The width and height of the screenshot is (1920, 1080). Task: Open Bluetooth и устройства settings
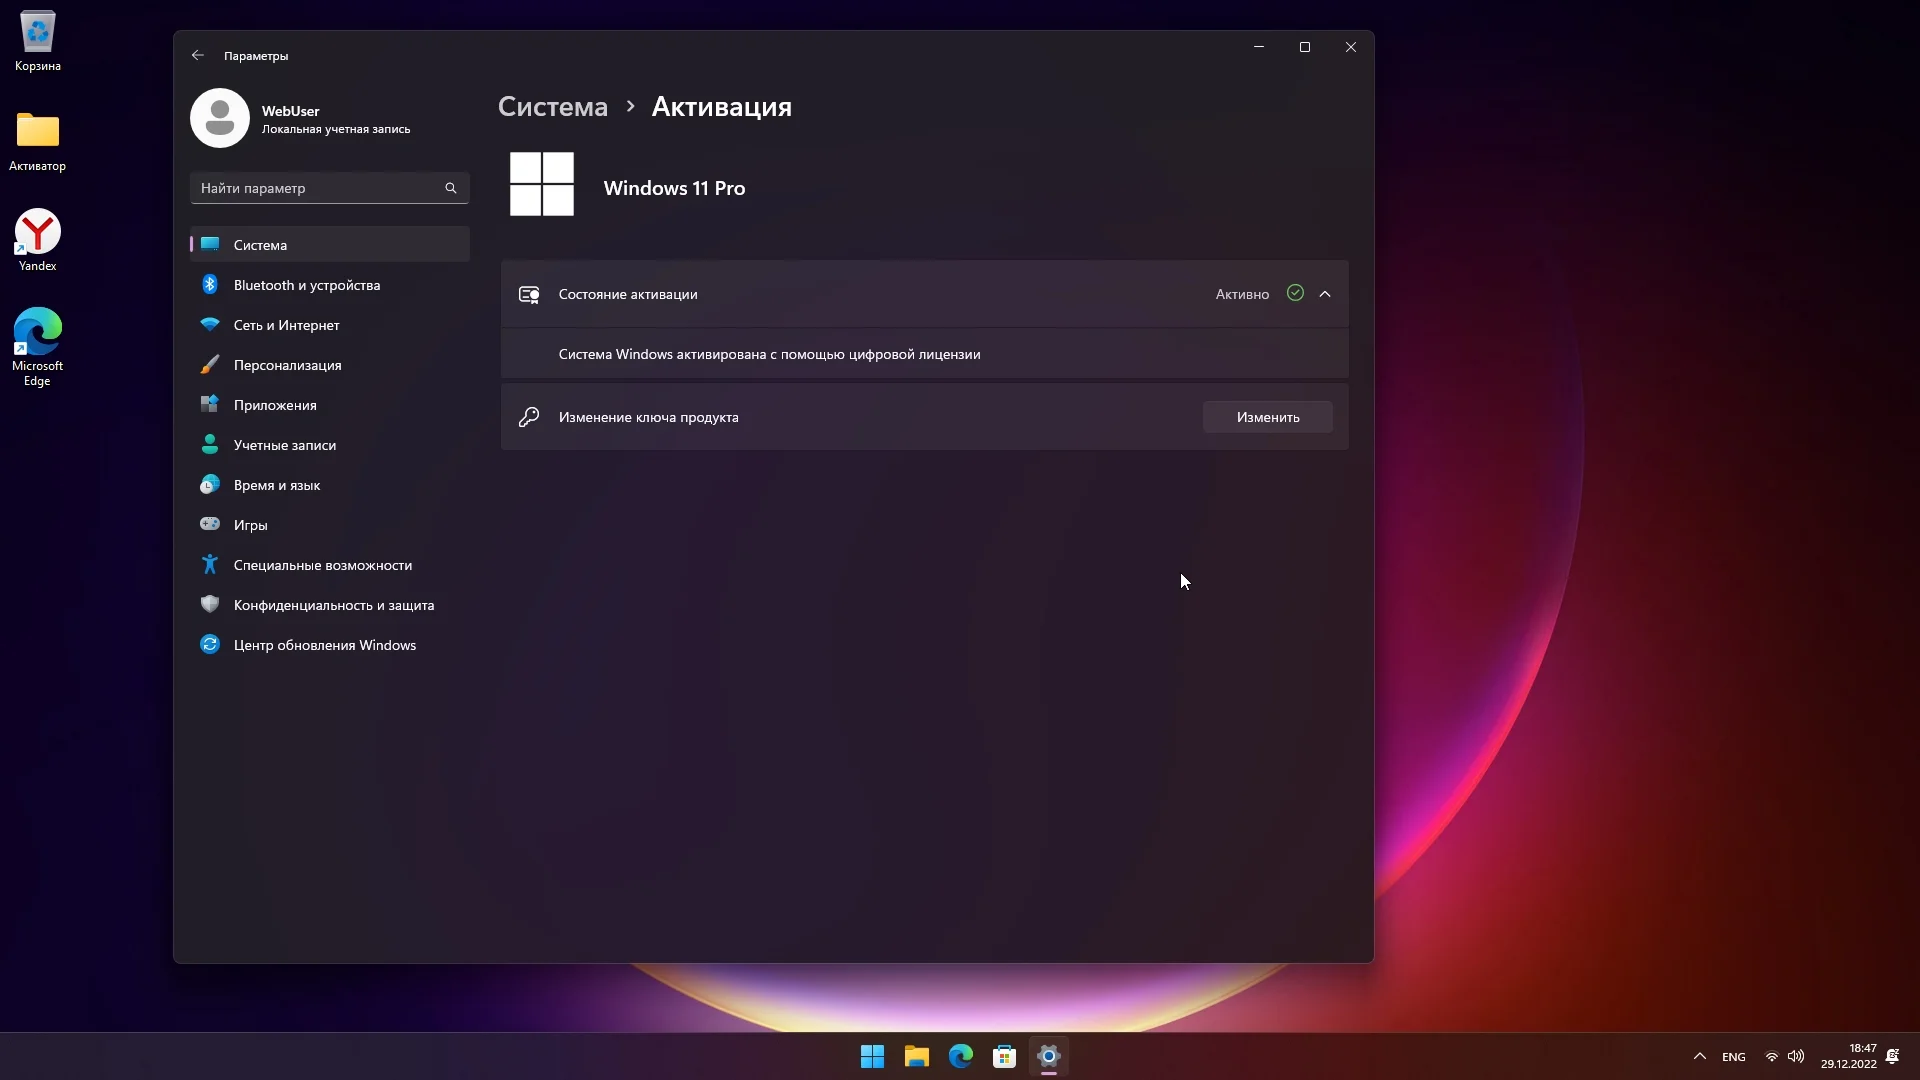306,285
